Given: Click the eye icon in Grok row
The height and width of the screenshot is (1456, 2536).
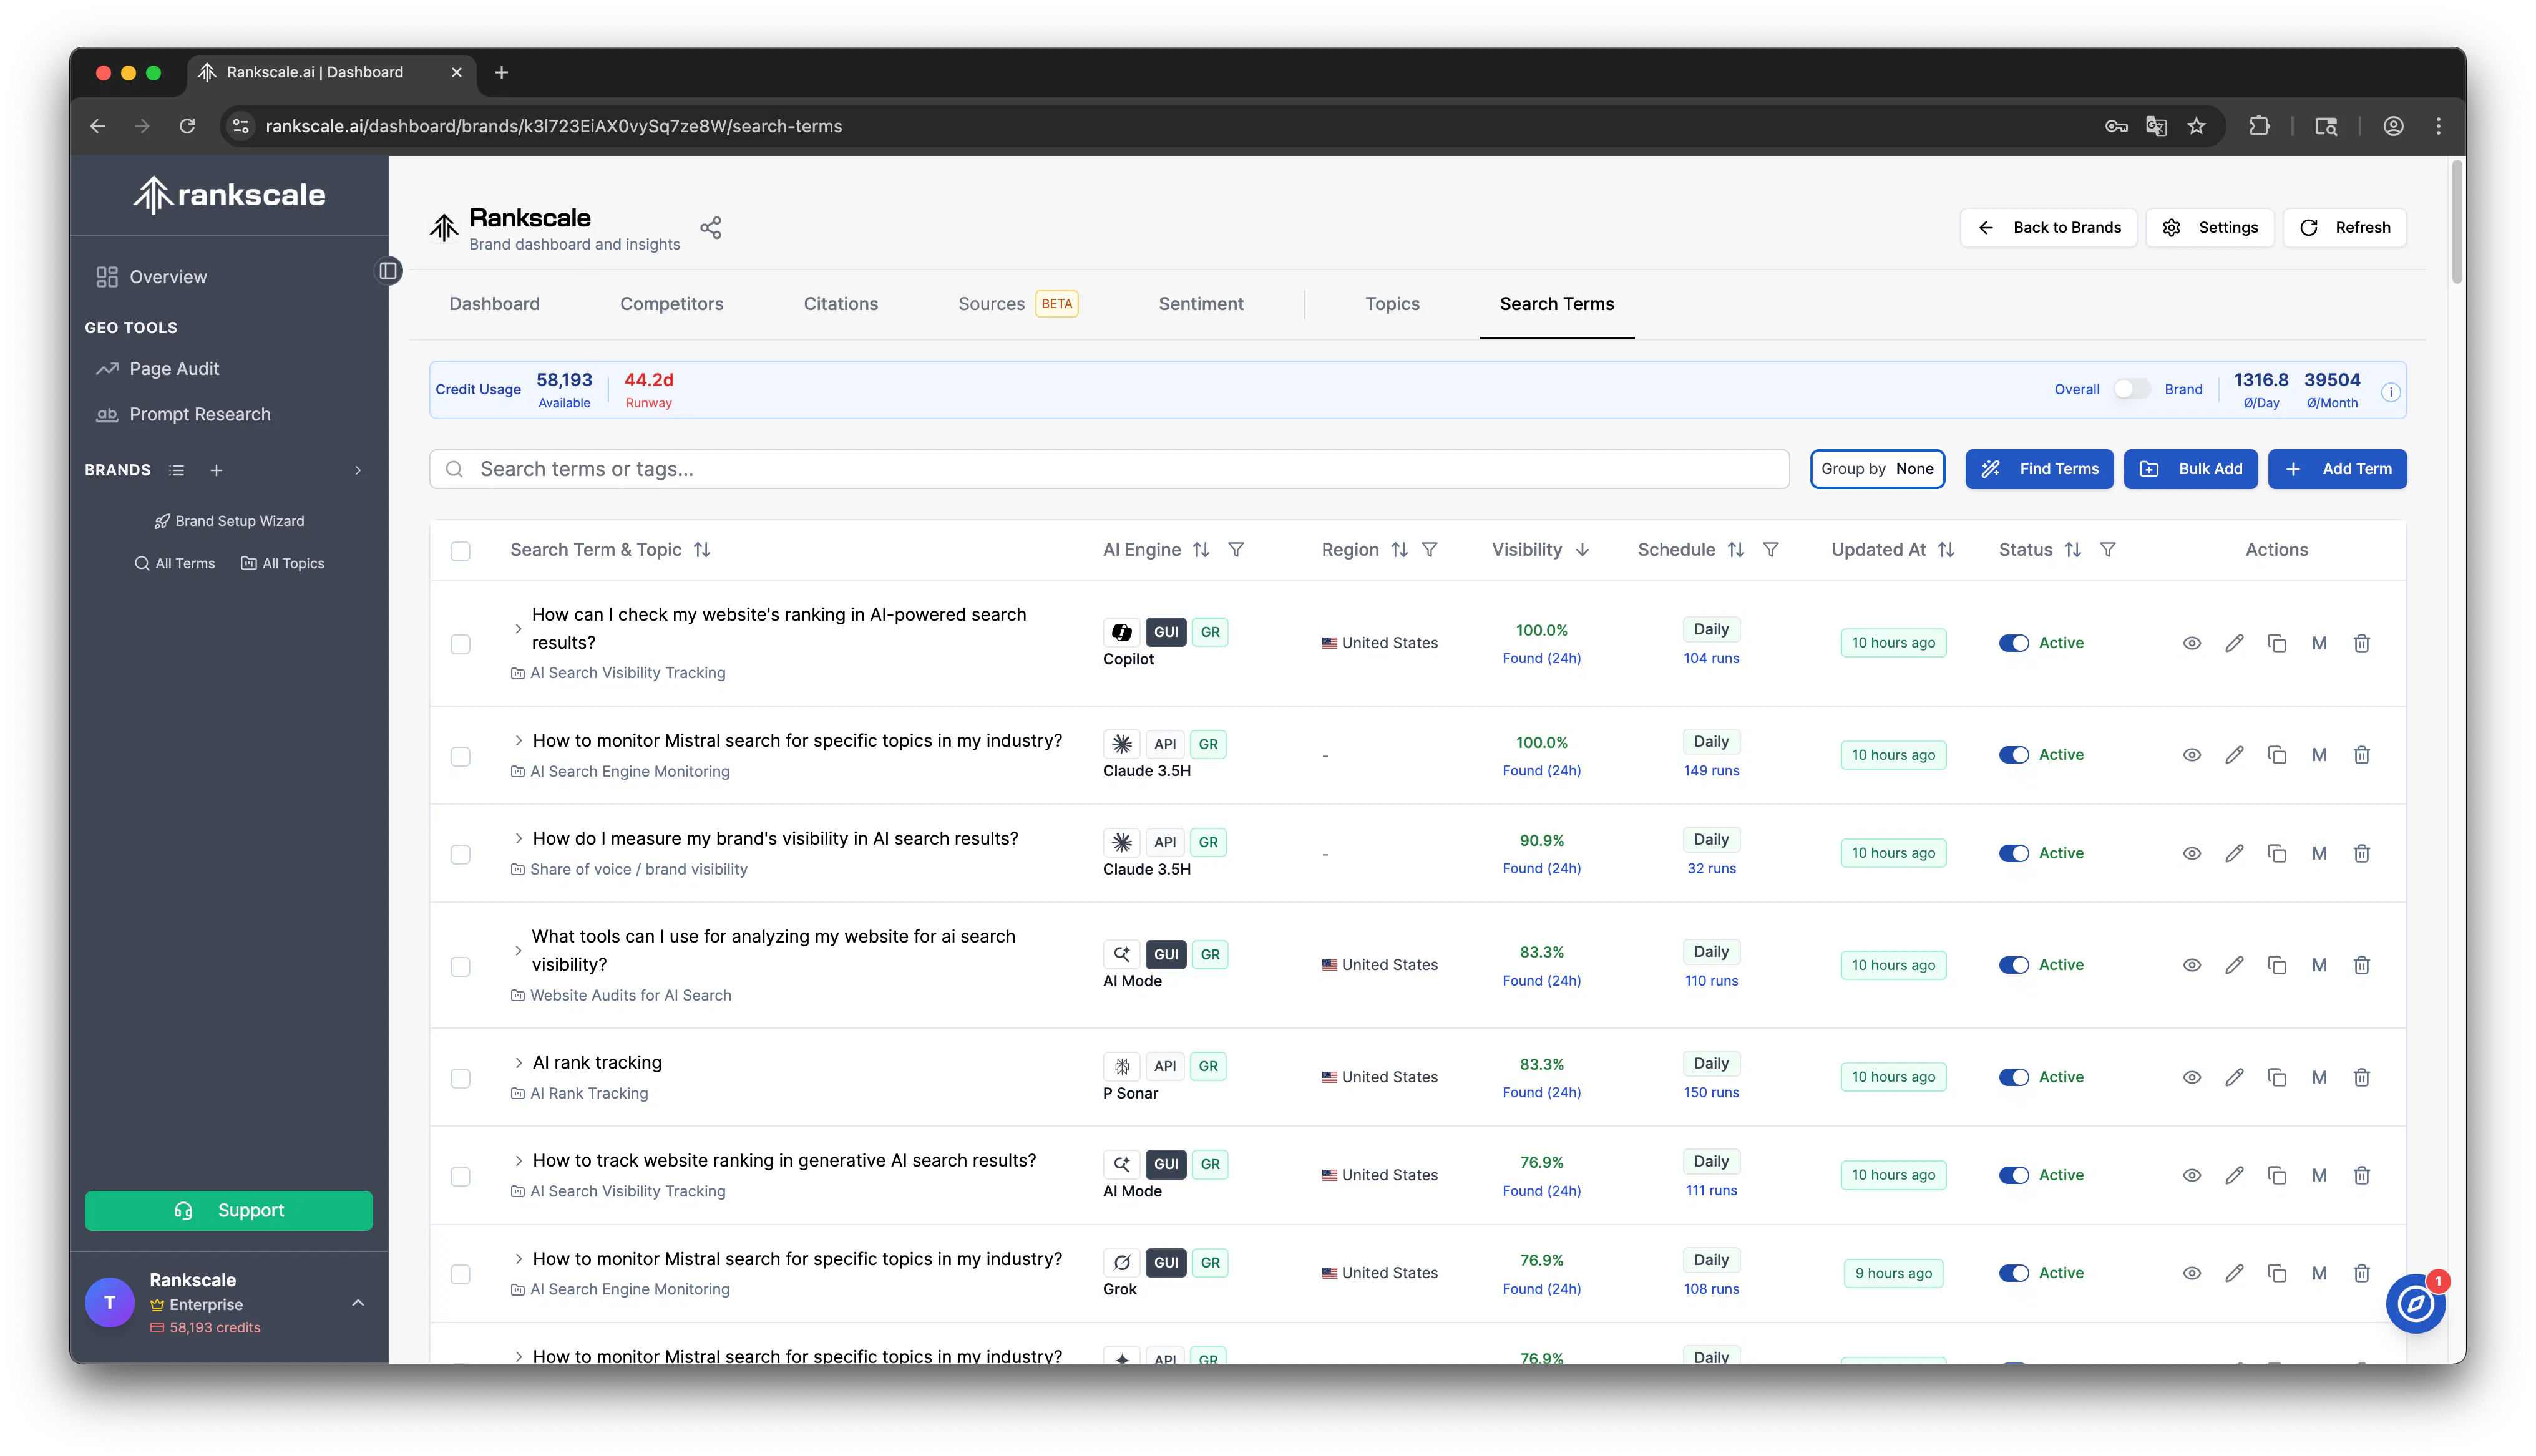Looking at the screenshot, I should pyautogui.click(x=2191, y=1273).
